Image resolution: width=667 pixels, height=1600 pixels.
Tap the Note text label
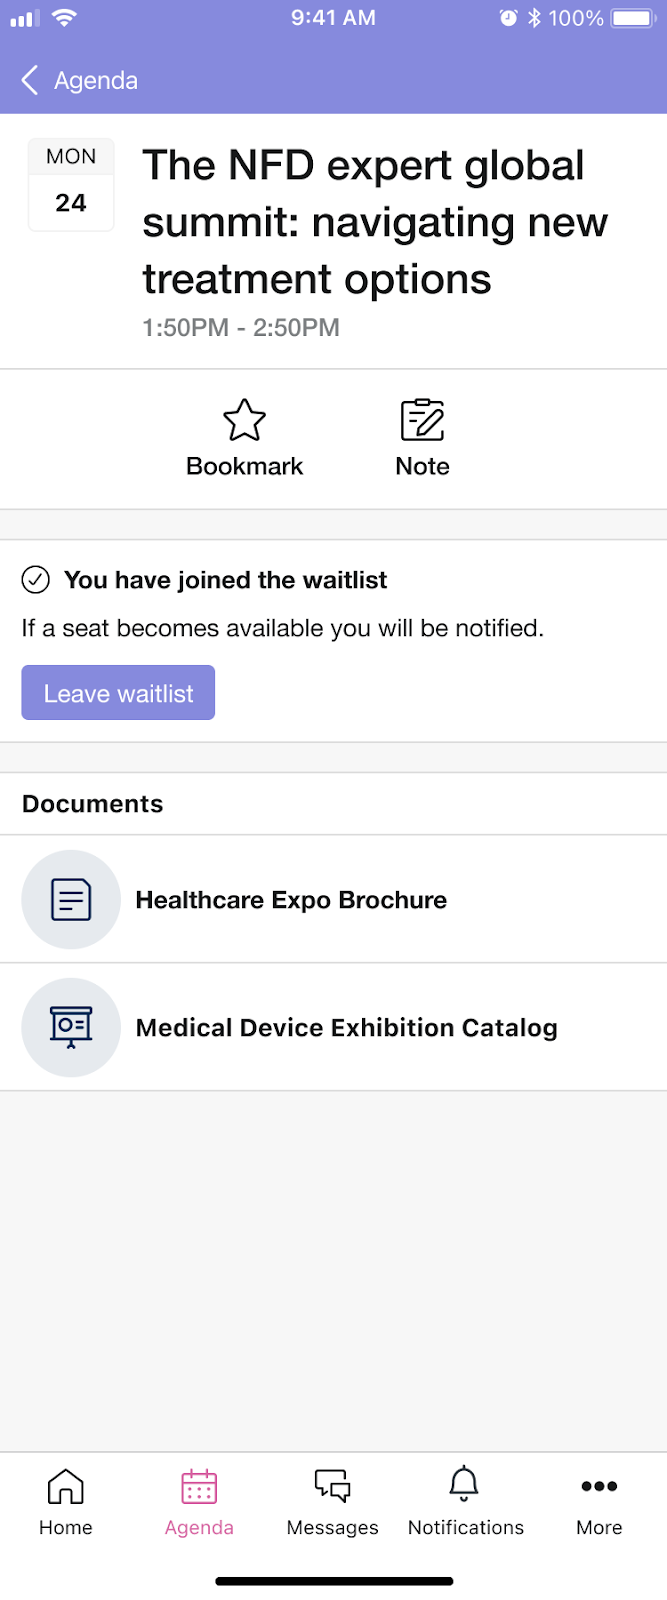(x=422, y=466)
